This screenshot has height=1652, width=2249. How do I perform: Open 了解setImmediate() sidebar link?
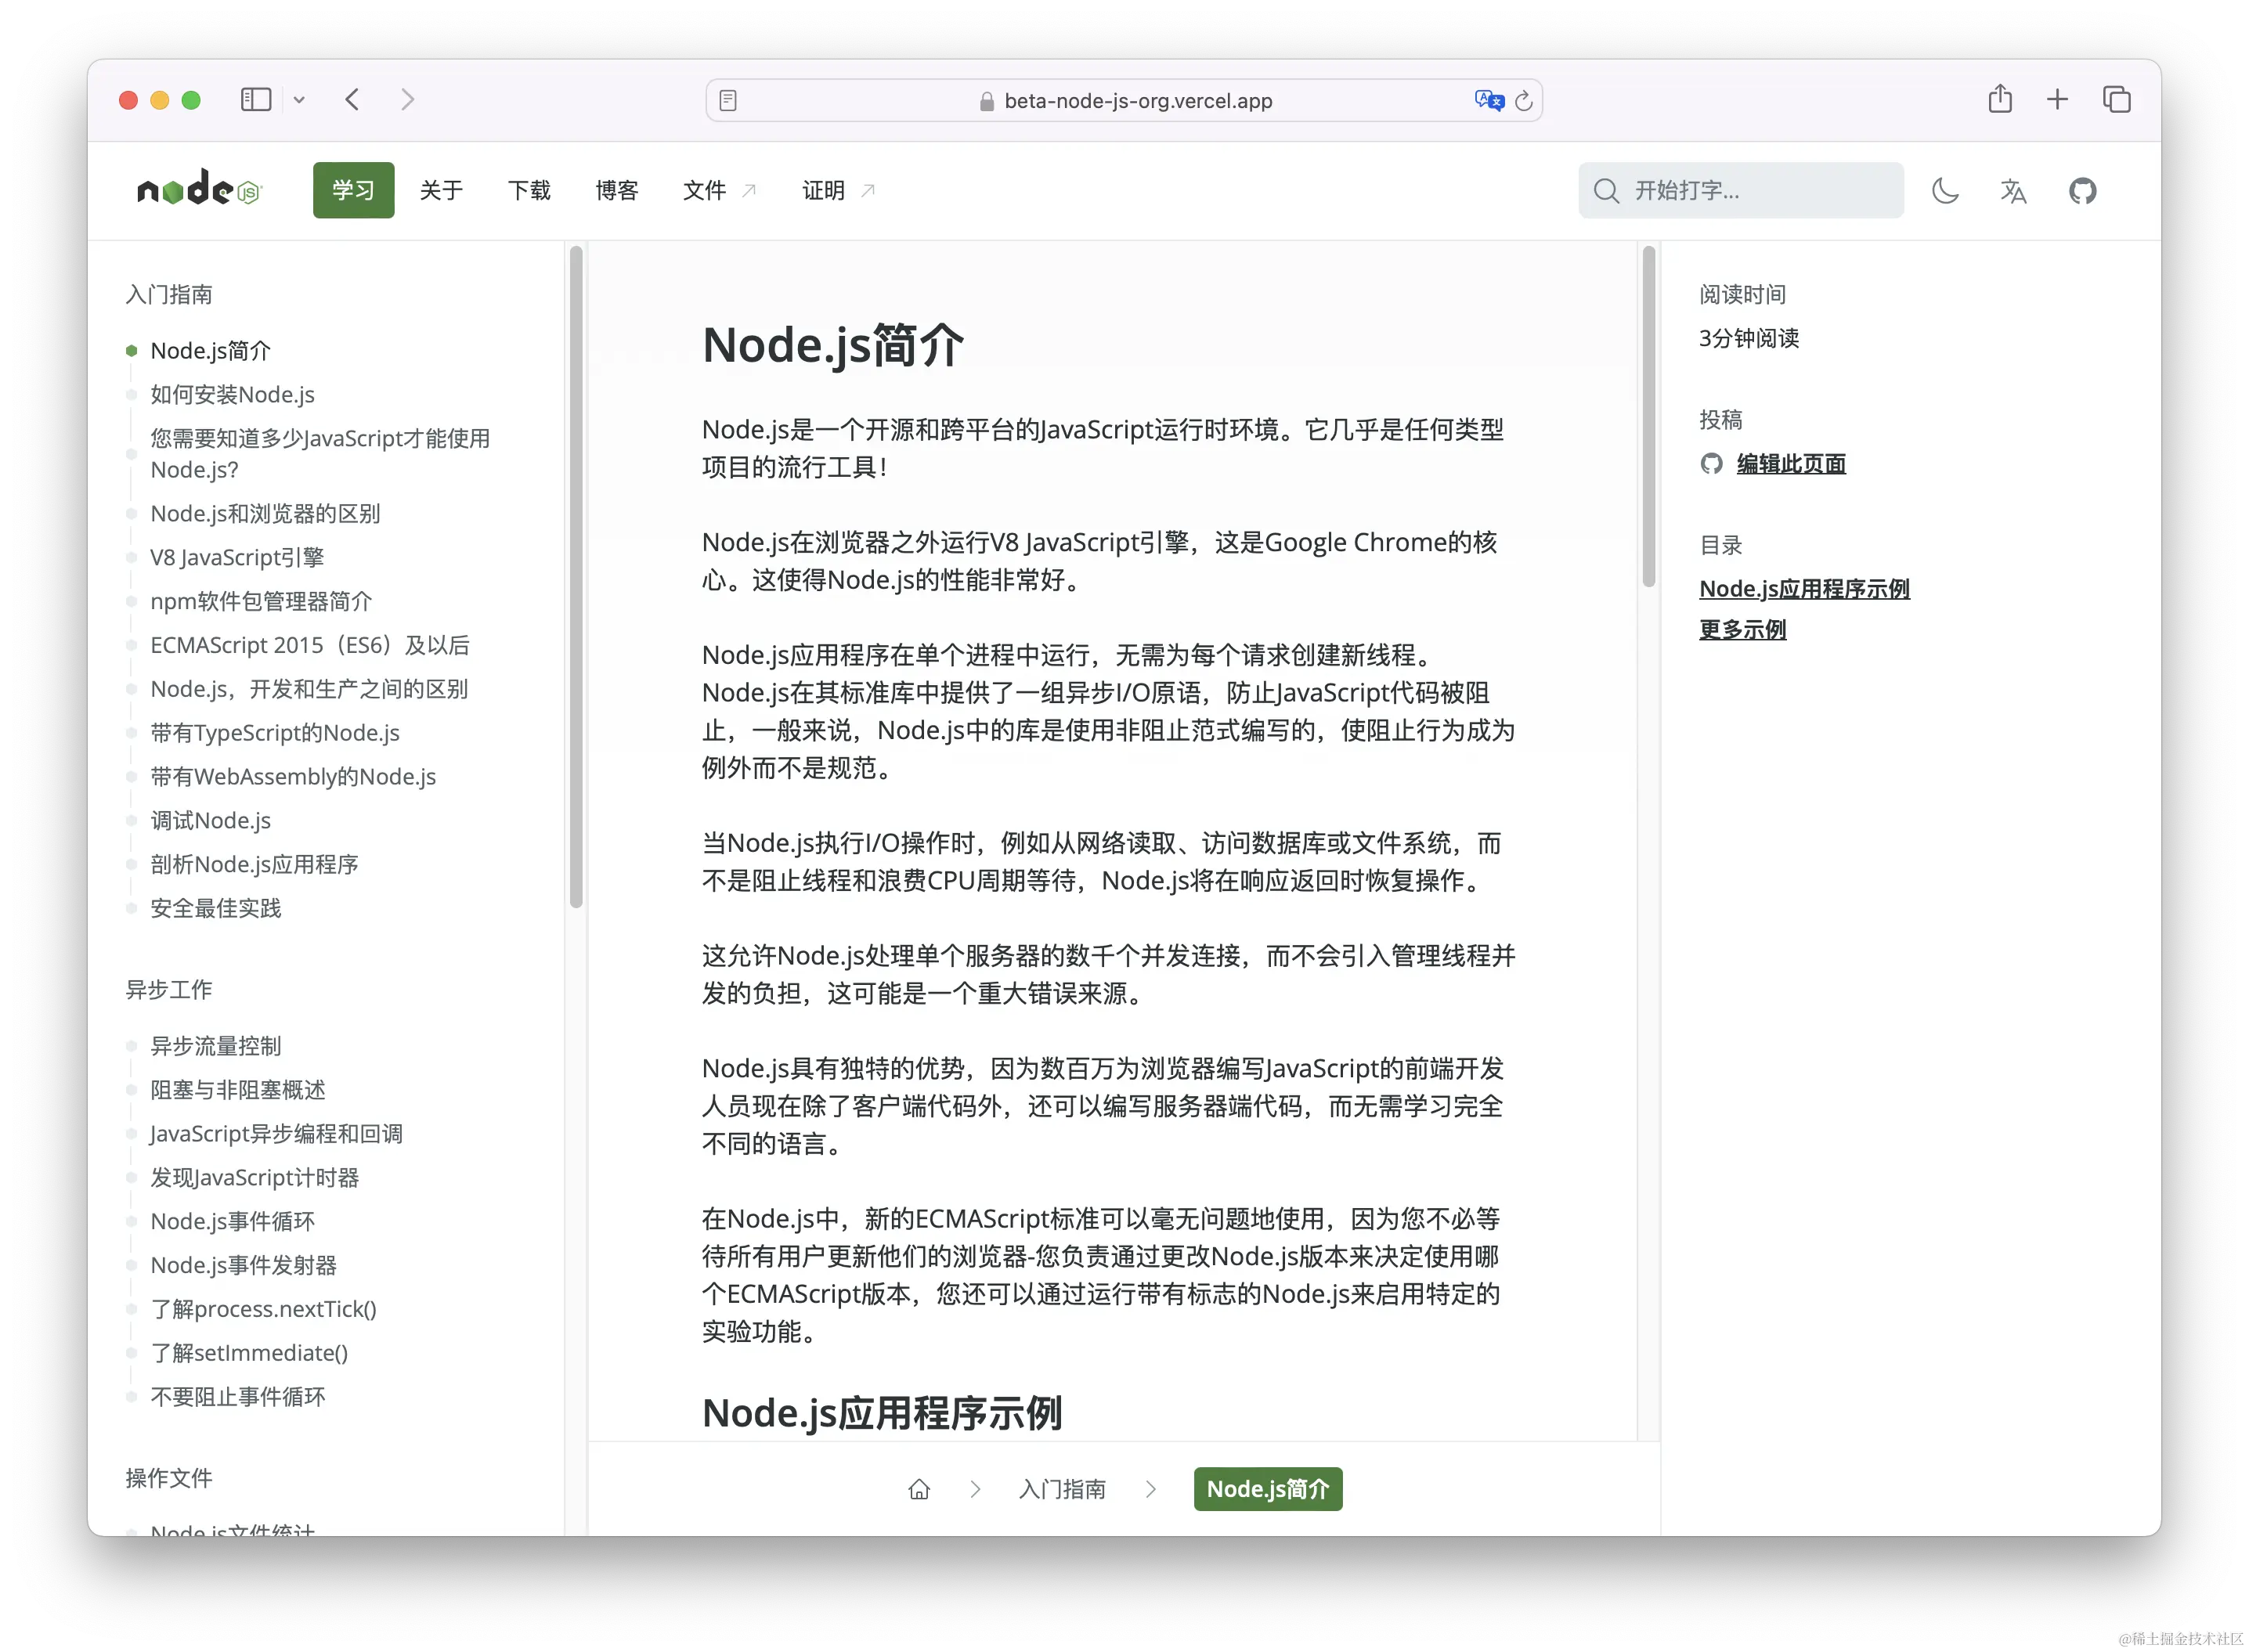249,1354
